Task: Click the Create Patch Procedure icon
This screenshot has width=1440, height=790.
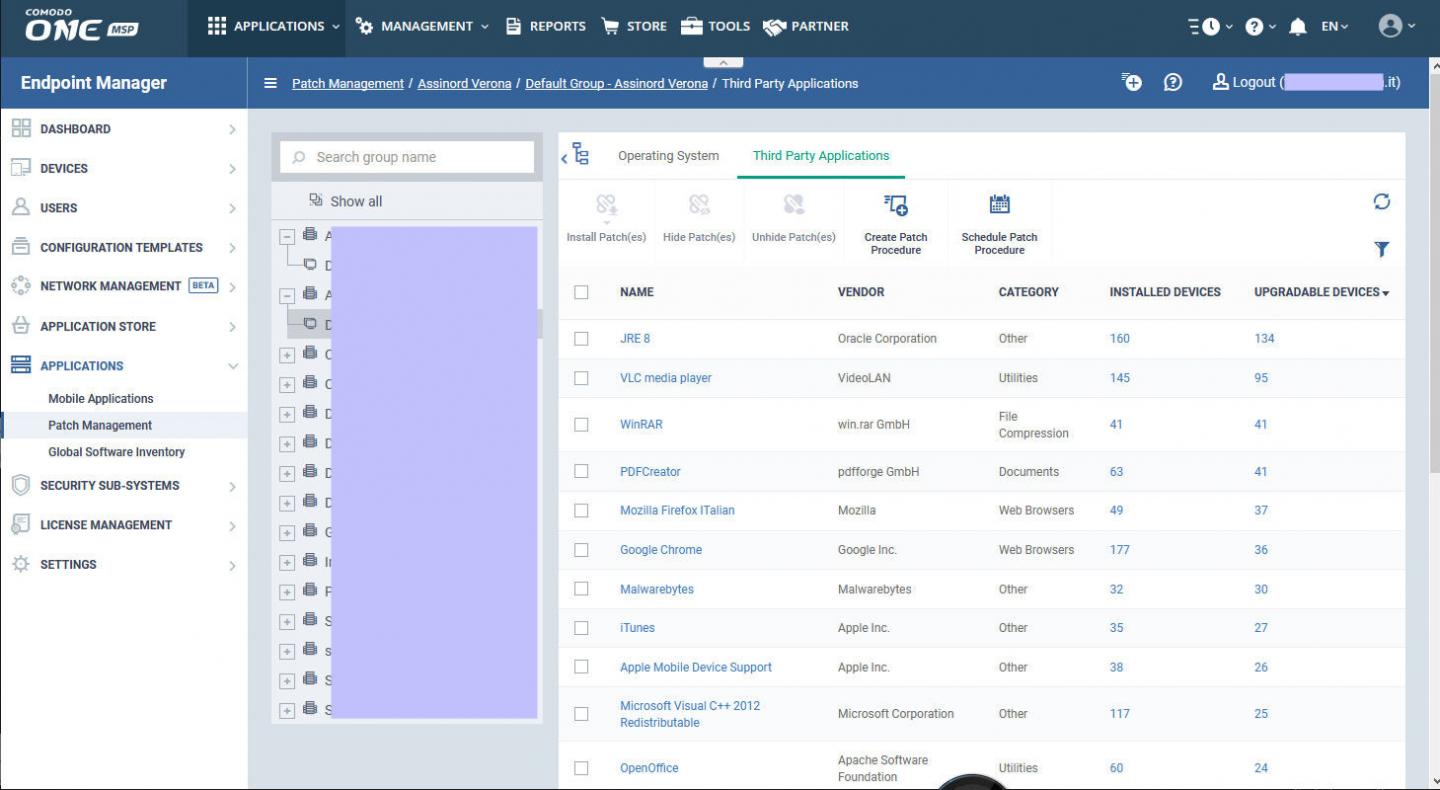Action: coord(895,206)
